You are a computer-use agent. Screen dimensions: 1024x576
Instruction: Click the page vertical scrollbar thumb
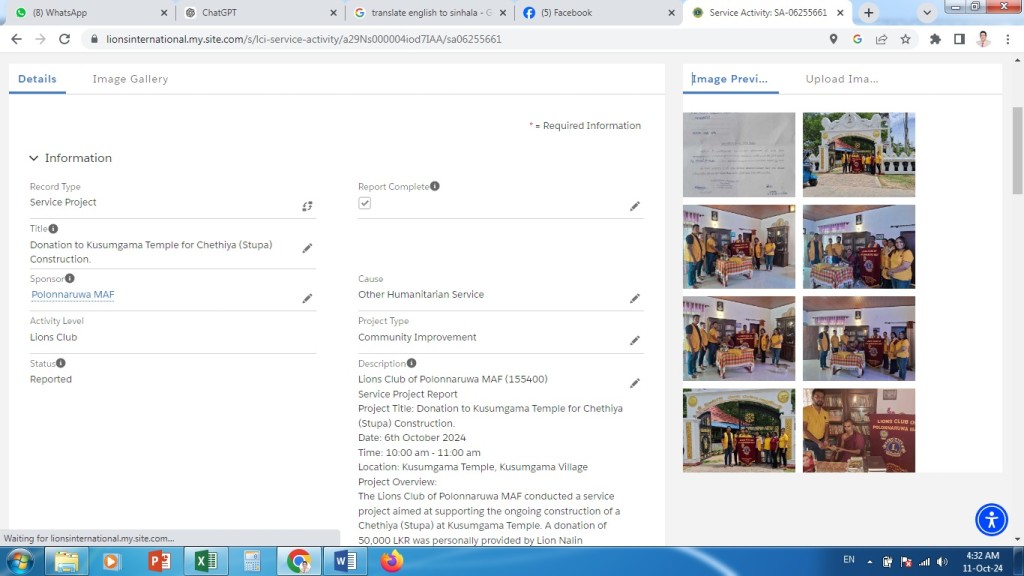(1017, 150)
